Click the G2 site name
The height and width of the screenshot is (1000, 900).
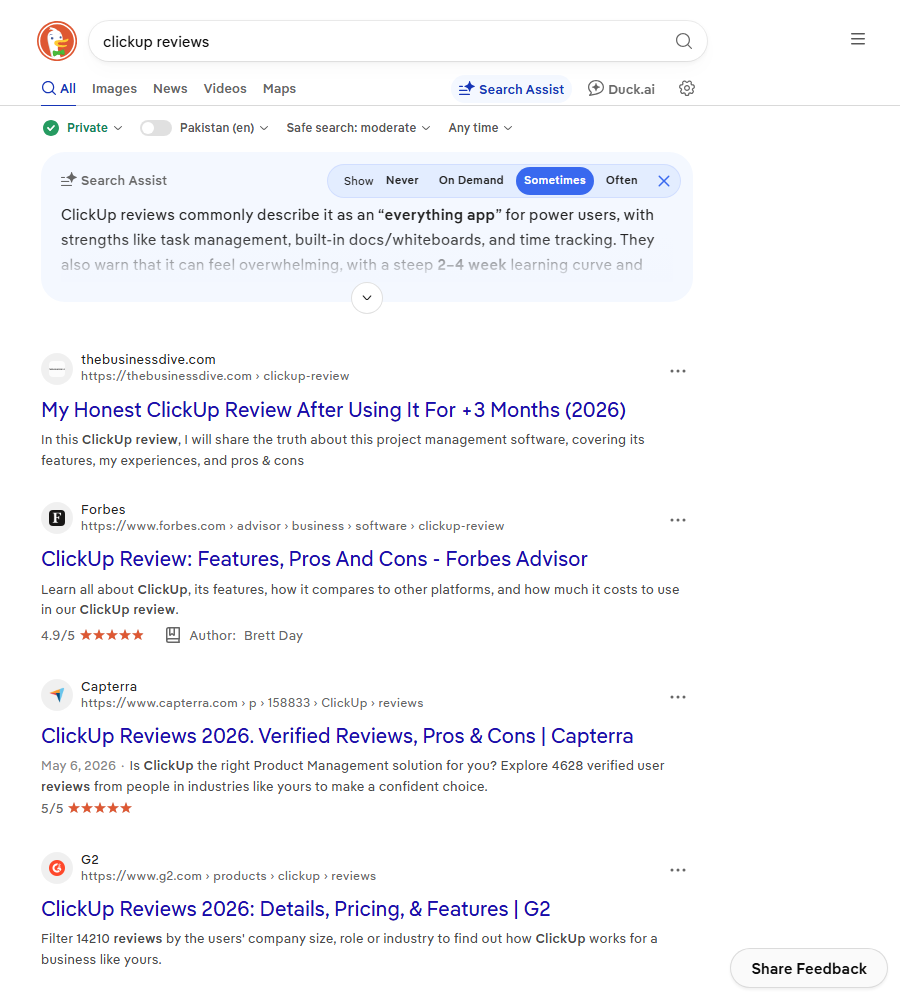(x=90, y=860)
